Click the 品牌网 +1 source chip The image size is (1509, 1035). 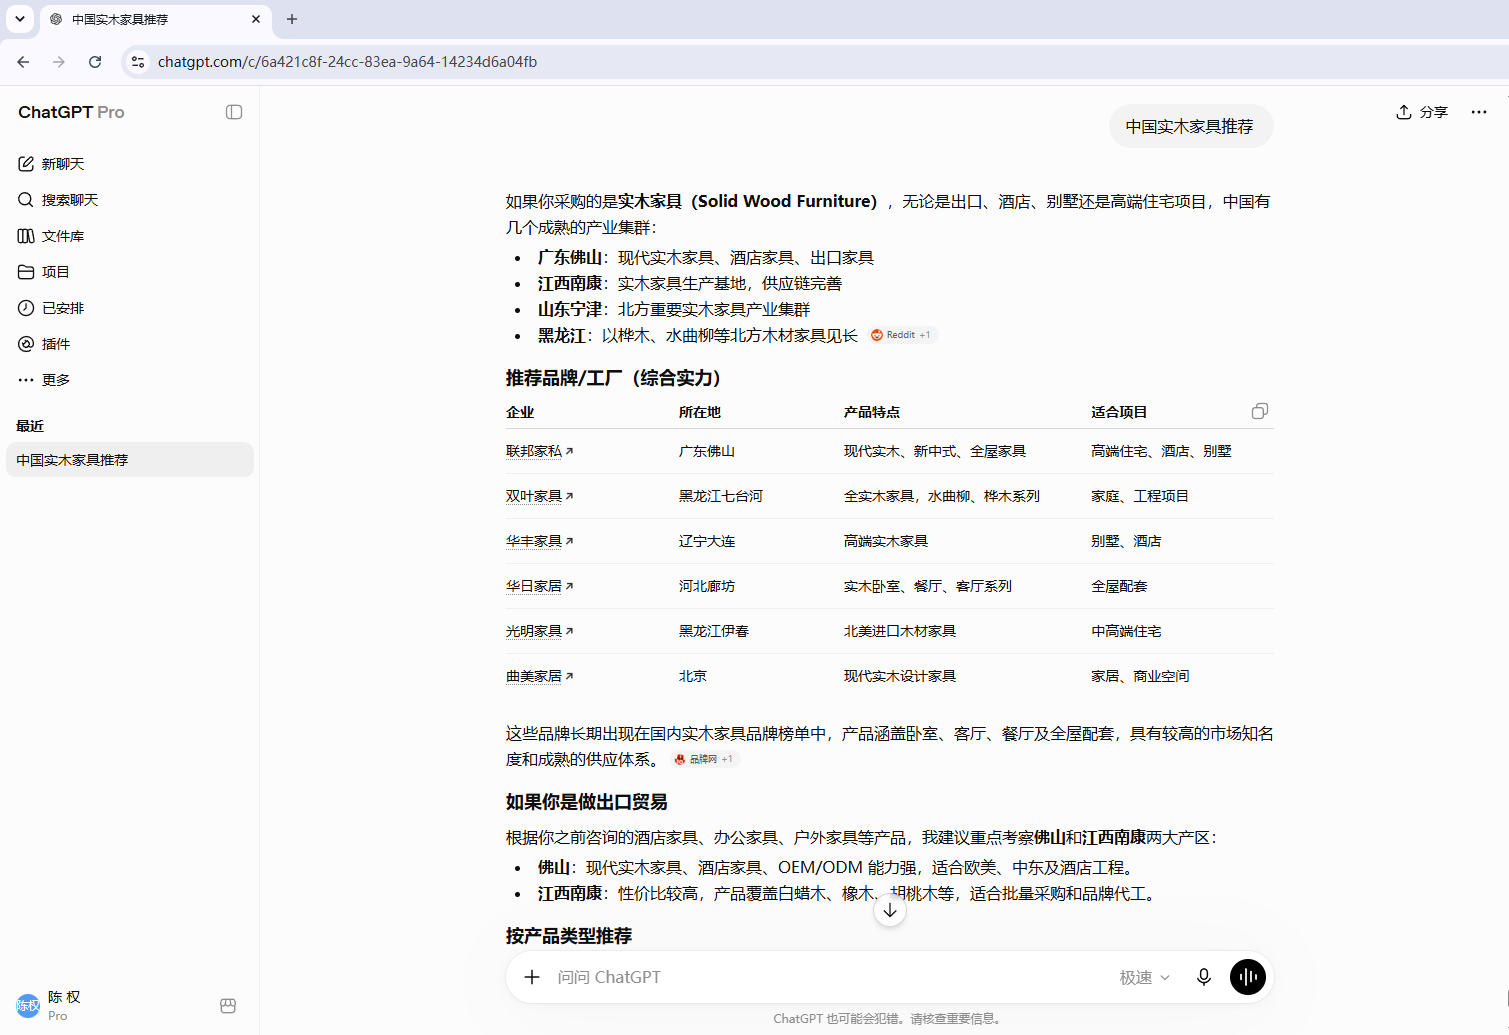704,759
